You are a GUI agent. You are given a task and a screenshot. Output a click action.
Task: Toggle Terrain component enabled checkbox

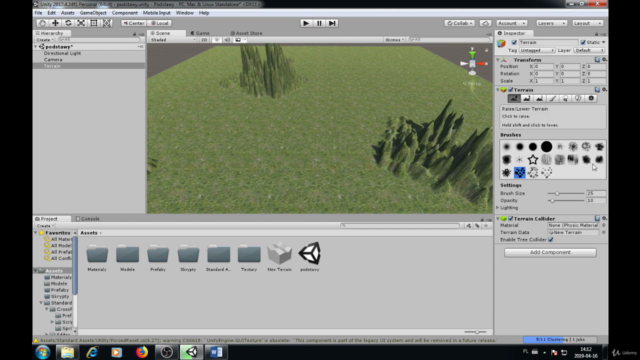click(x=511, y=90)
